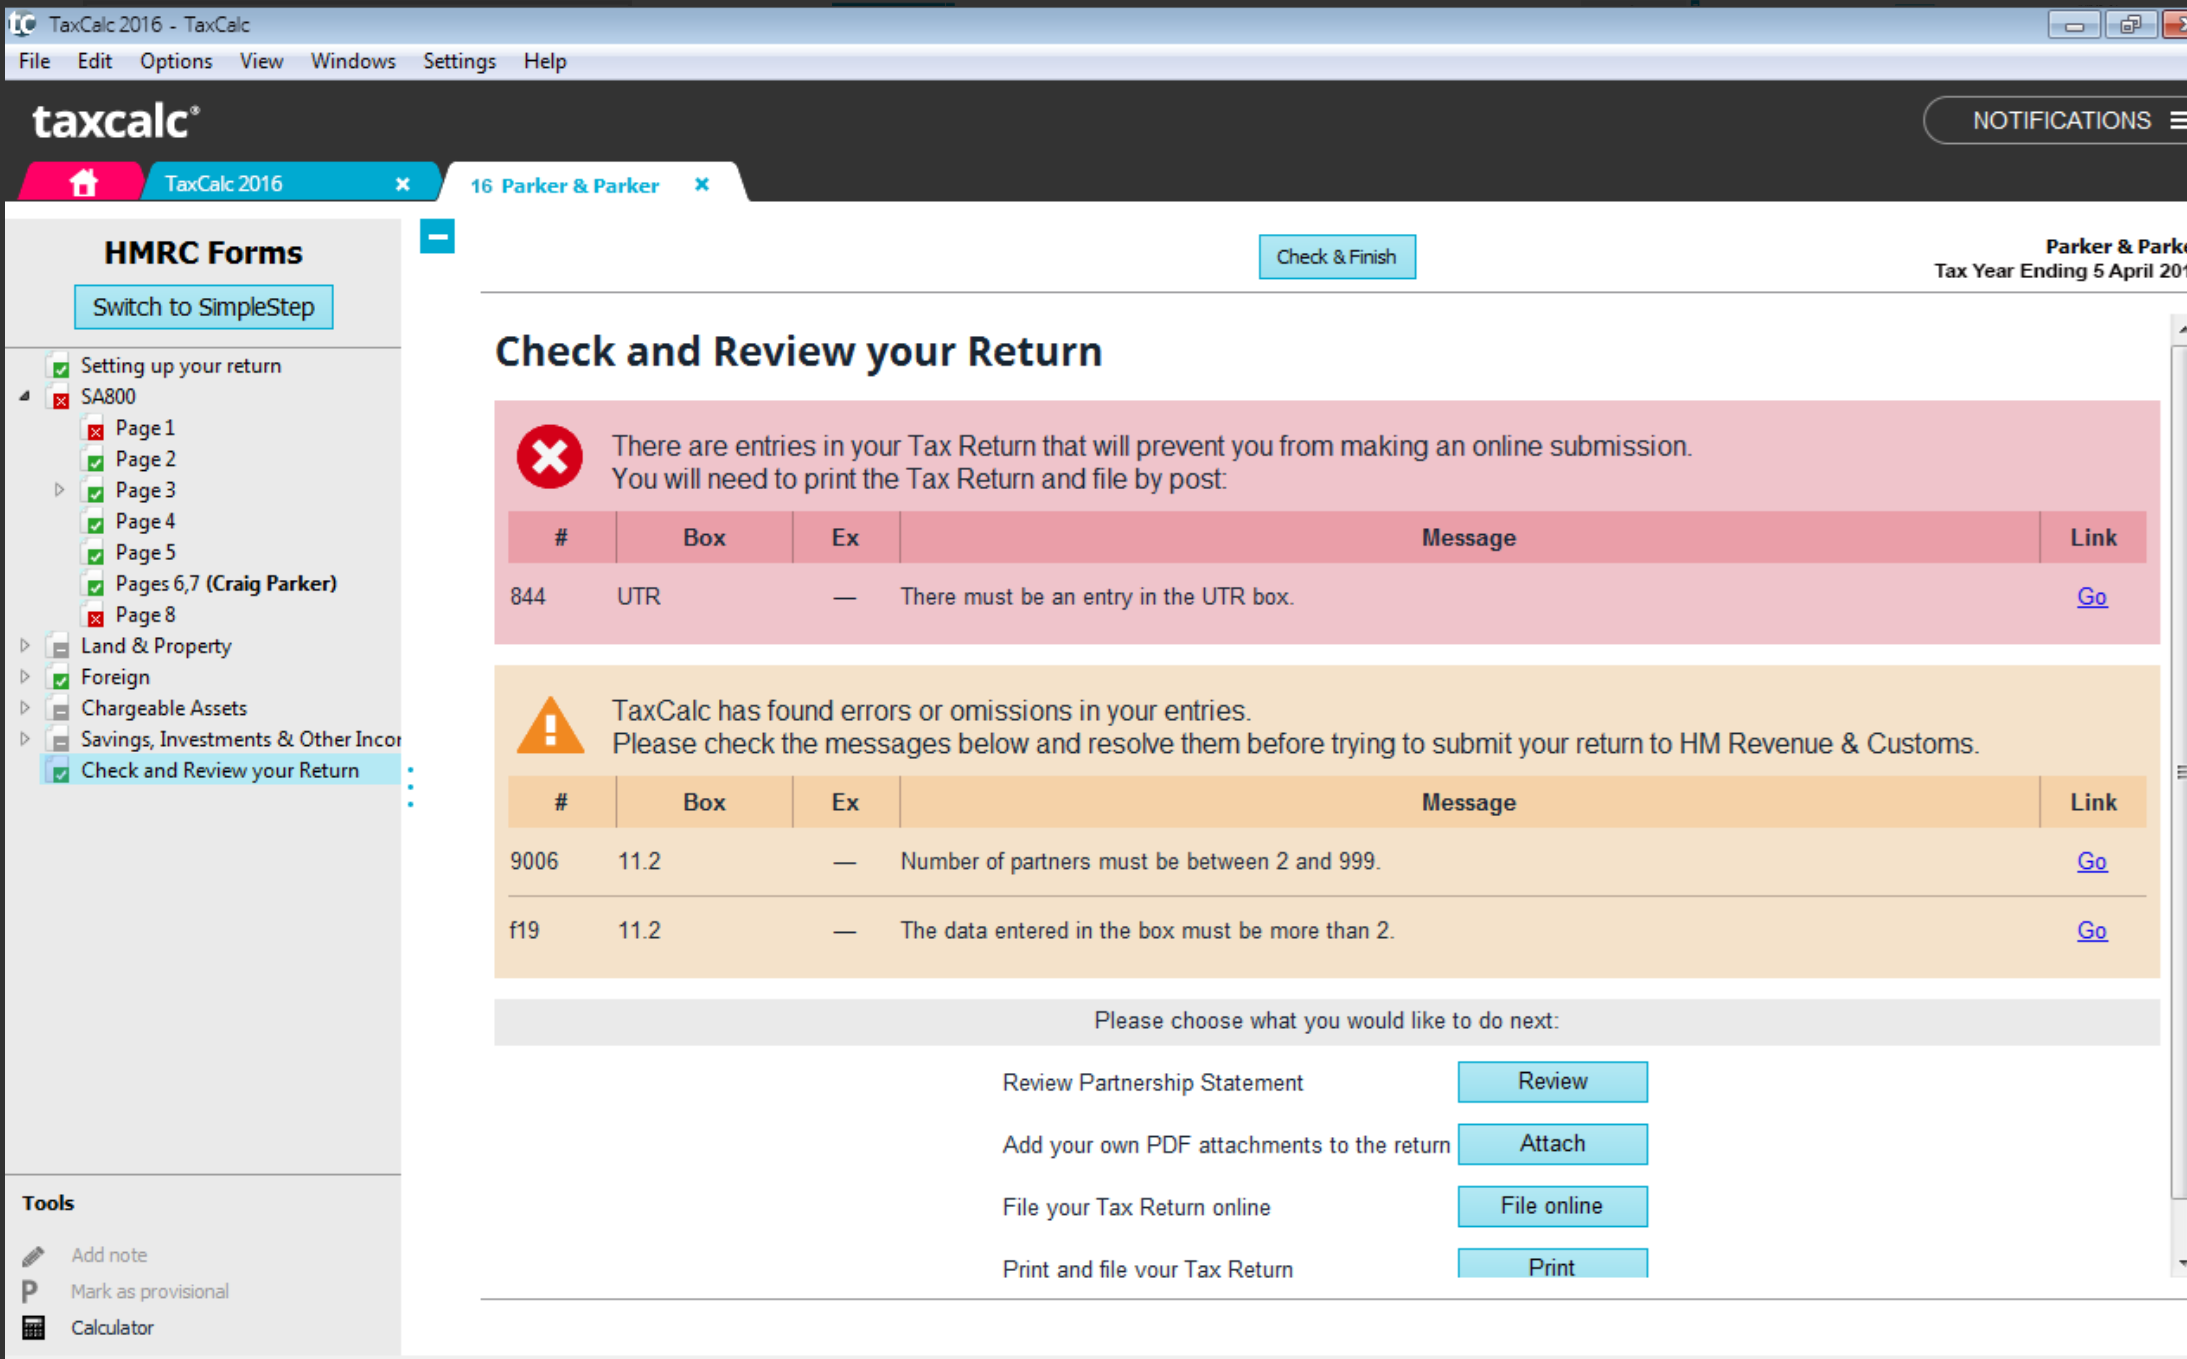Click Switch to SimpleStep button
2187x1359 pixels.
[x=203, y=307]
